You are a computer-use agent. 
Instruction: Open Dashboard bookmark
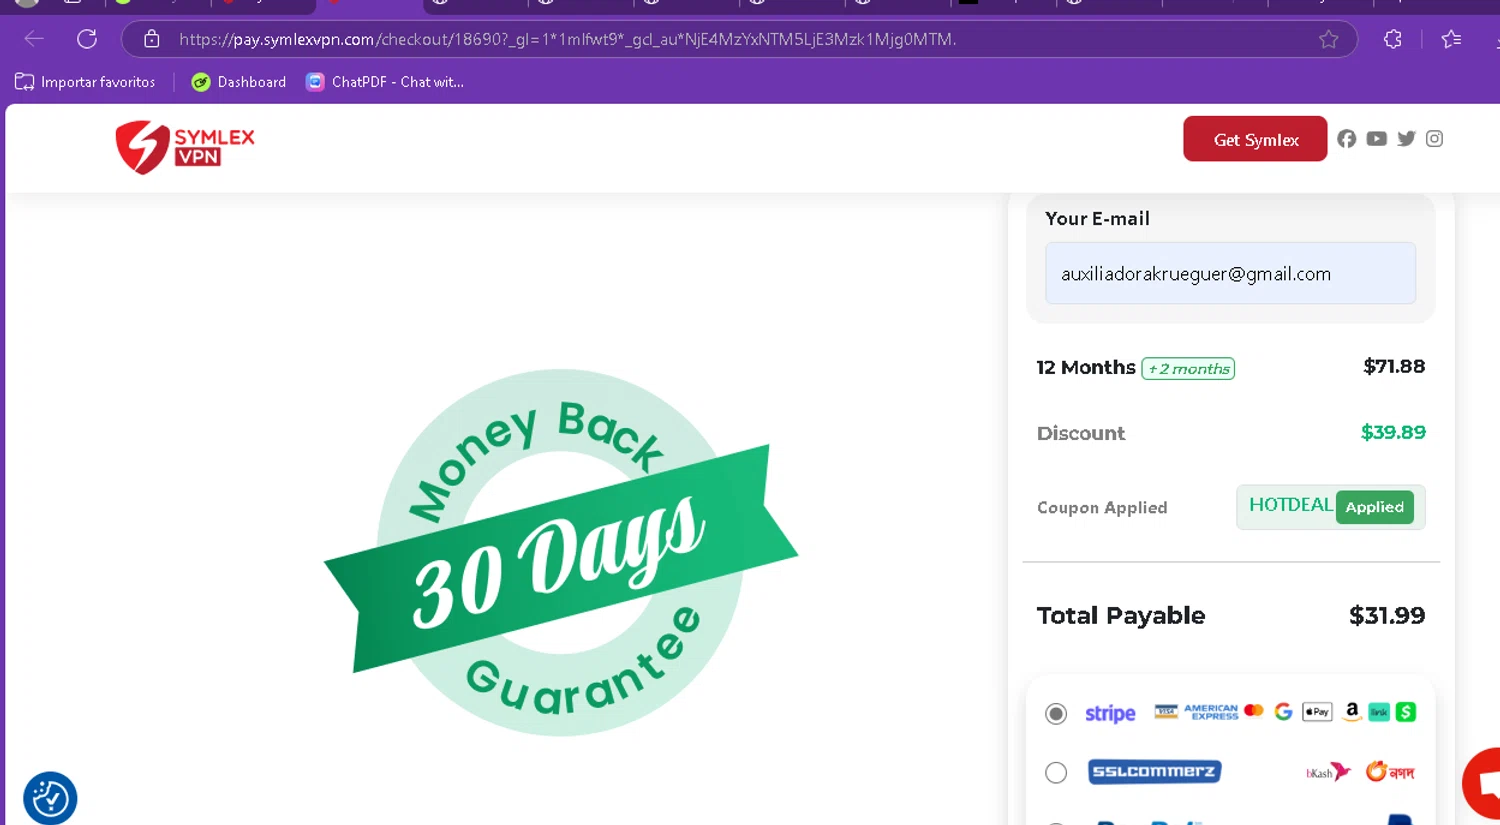(x=239, y=82)
